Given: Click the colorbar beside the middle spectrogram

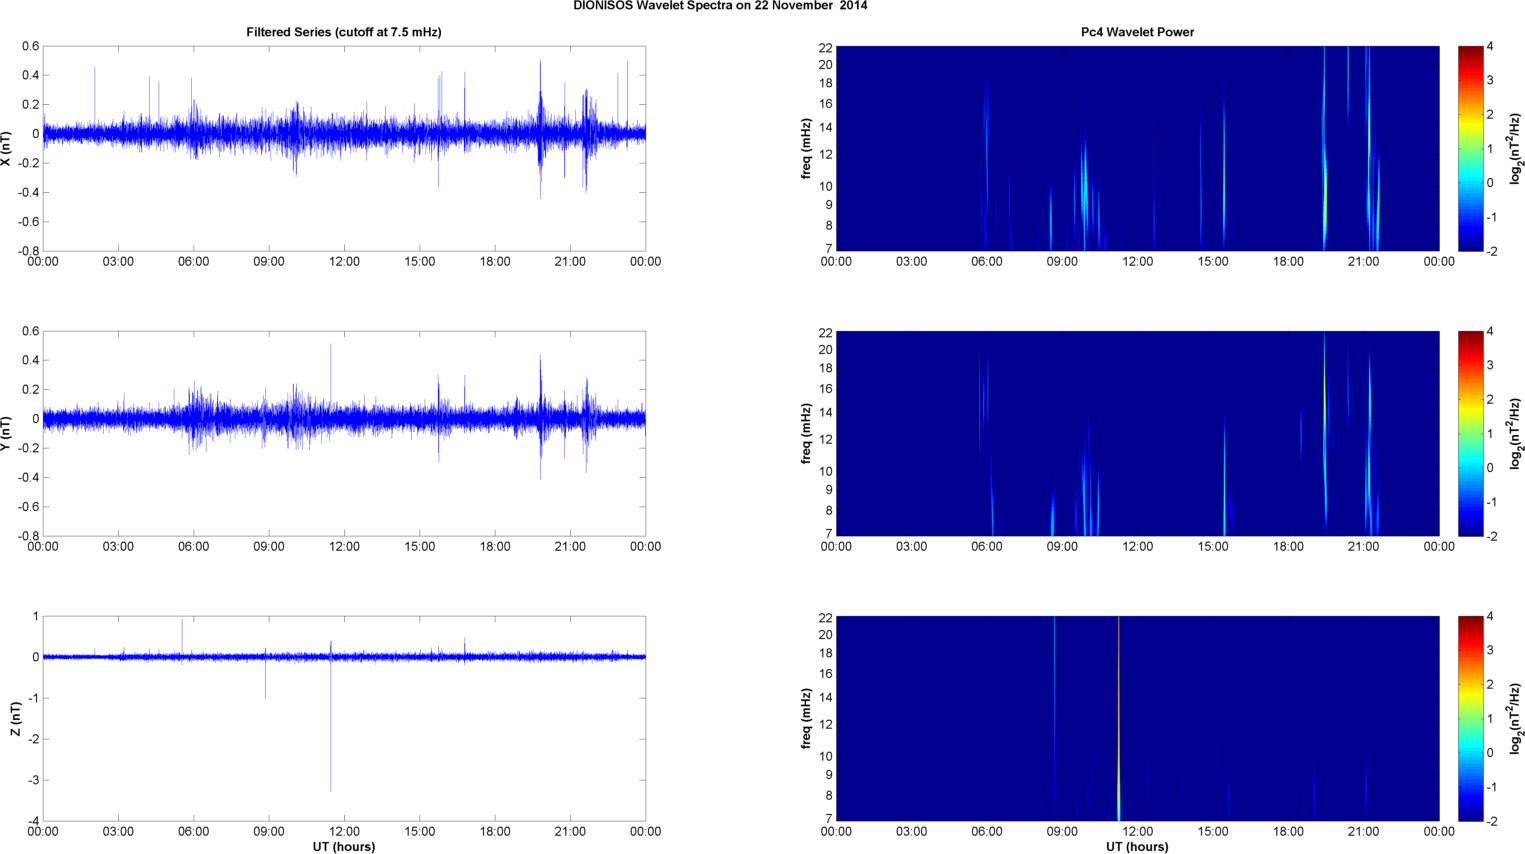Looking at the screenshot, I should click(x=1470, y=433).
